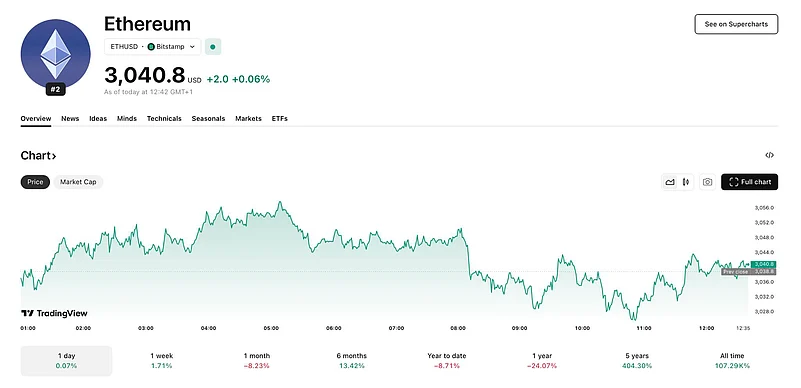Select the 1 week range
801x388 pixels.
[161, 361]
